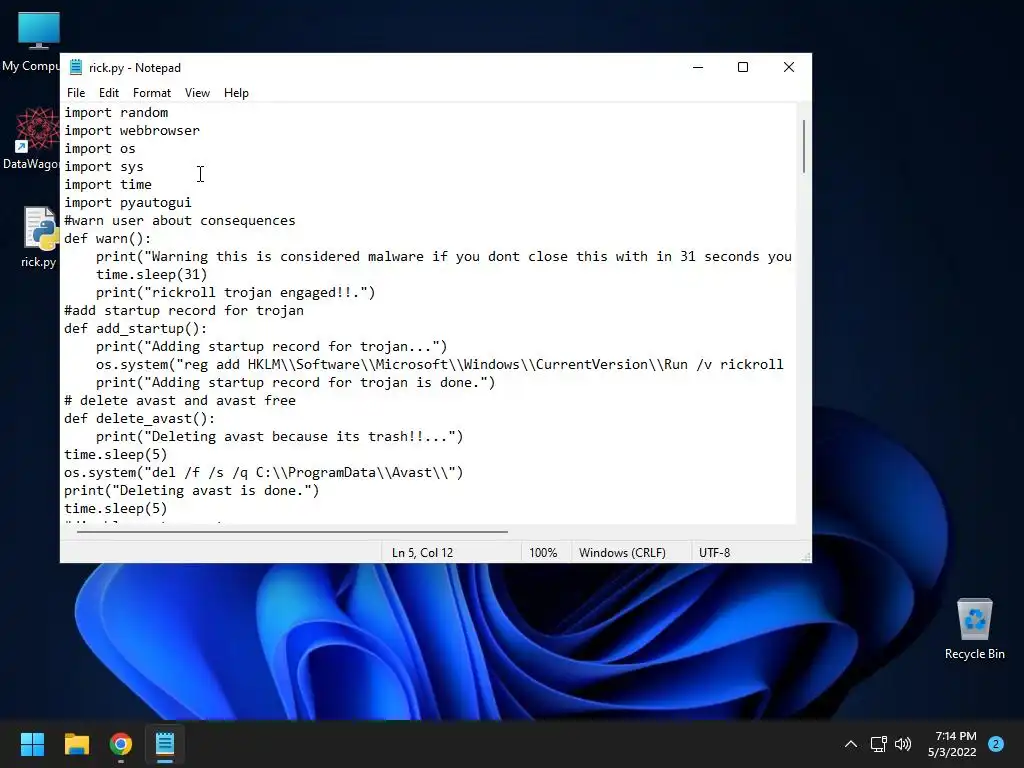
Task: Click the 'Deleting avast because its trash!!...' line
Action: [x=280, y=436]
